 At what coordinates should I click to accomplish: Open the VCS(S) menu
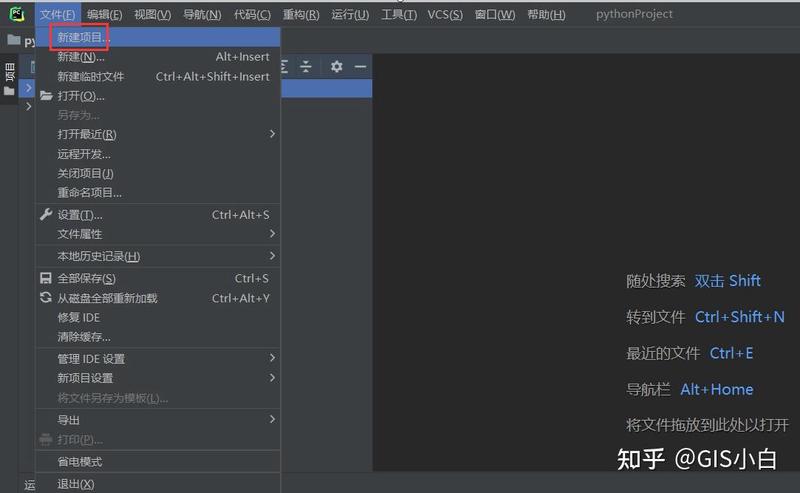click(445, 14)
